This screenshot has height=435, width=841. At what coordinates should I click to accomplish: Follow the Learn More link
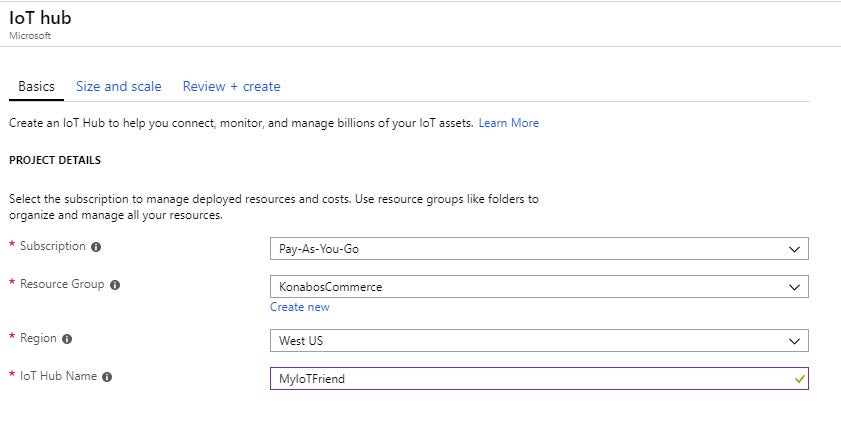click(508, 123)
